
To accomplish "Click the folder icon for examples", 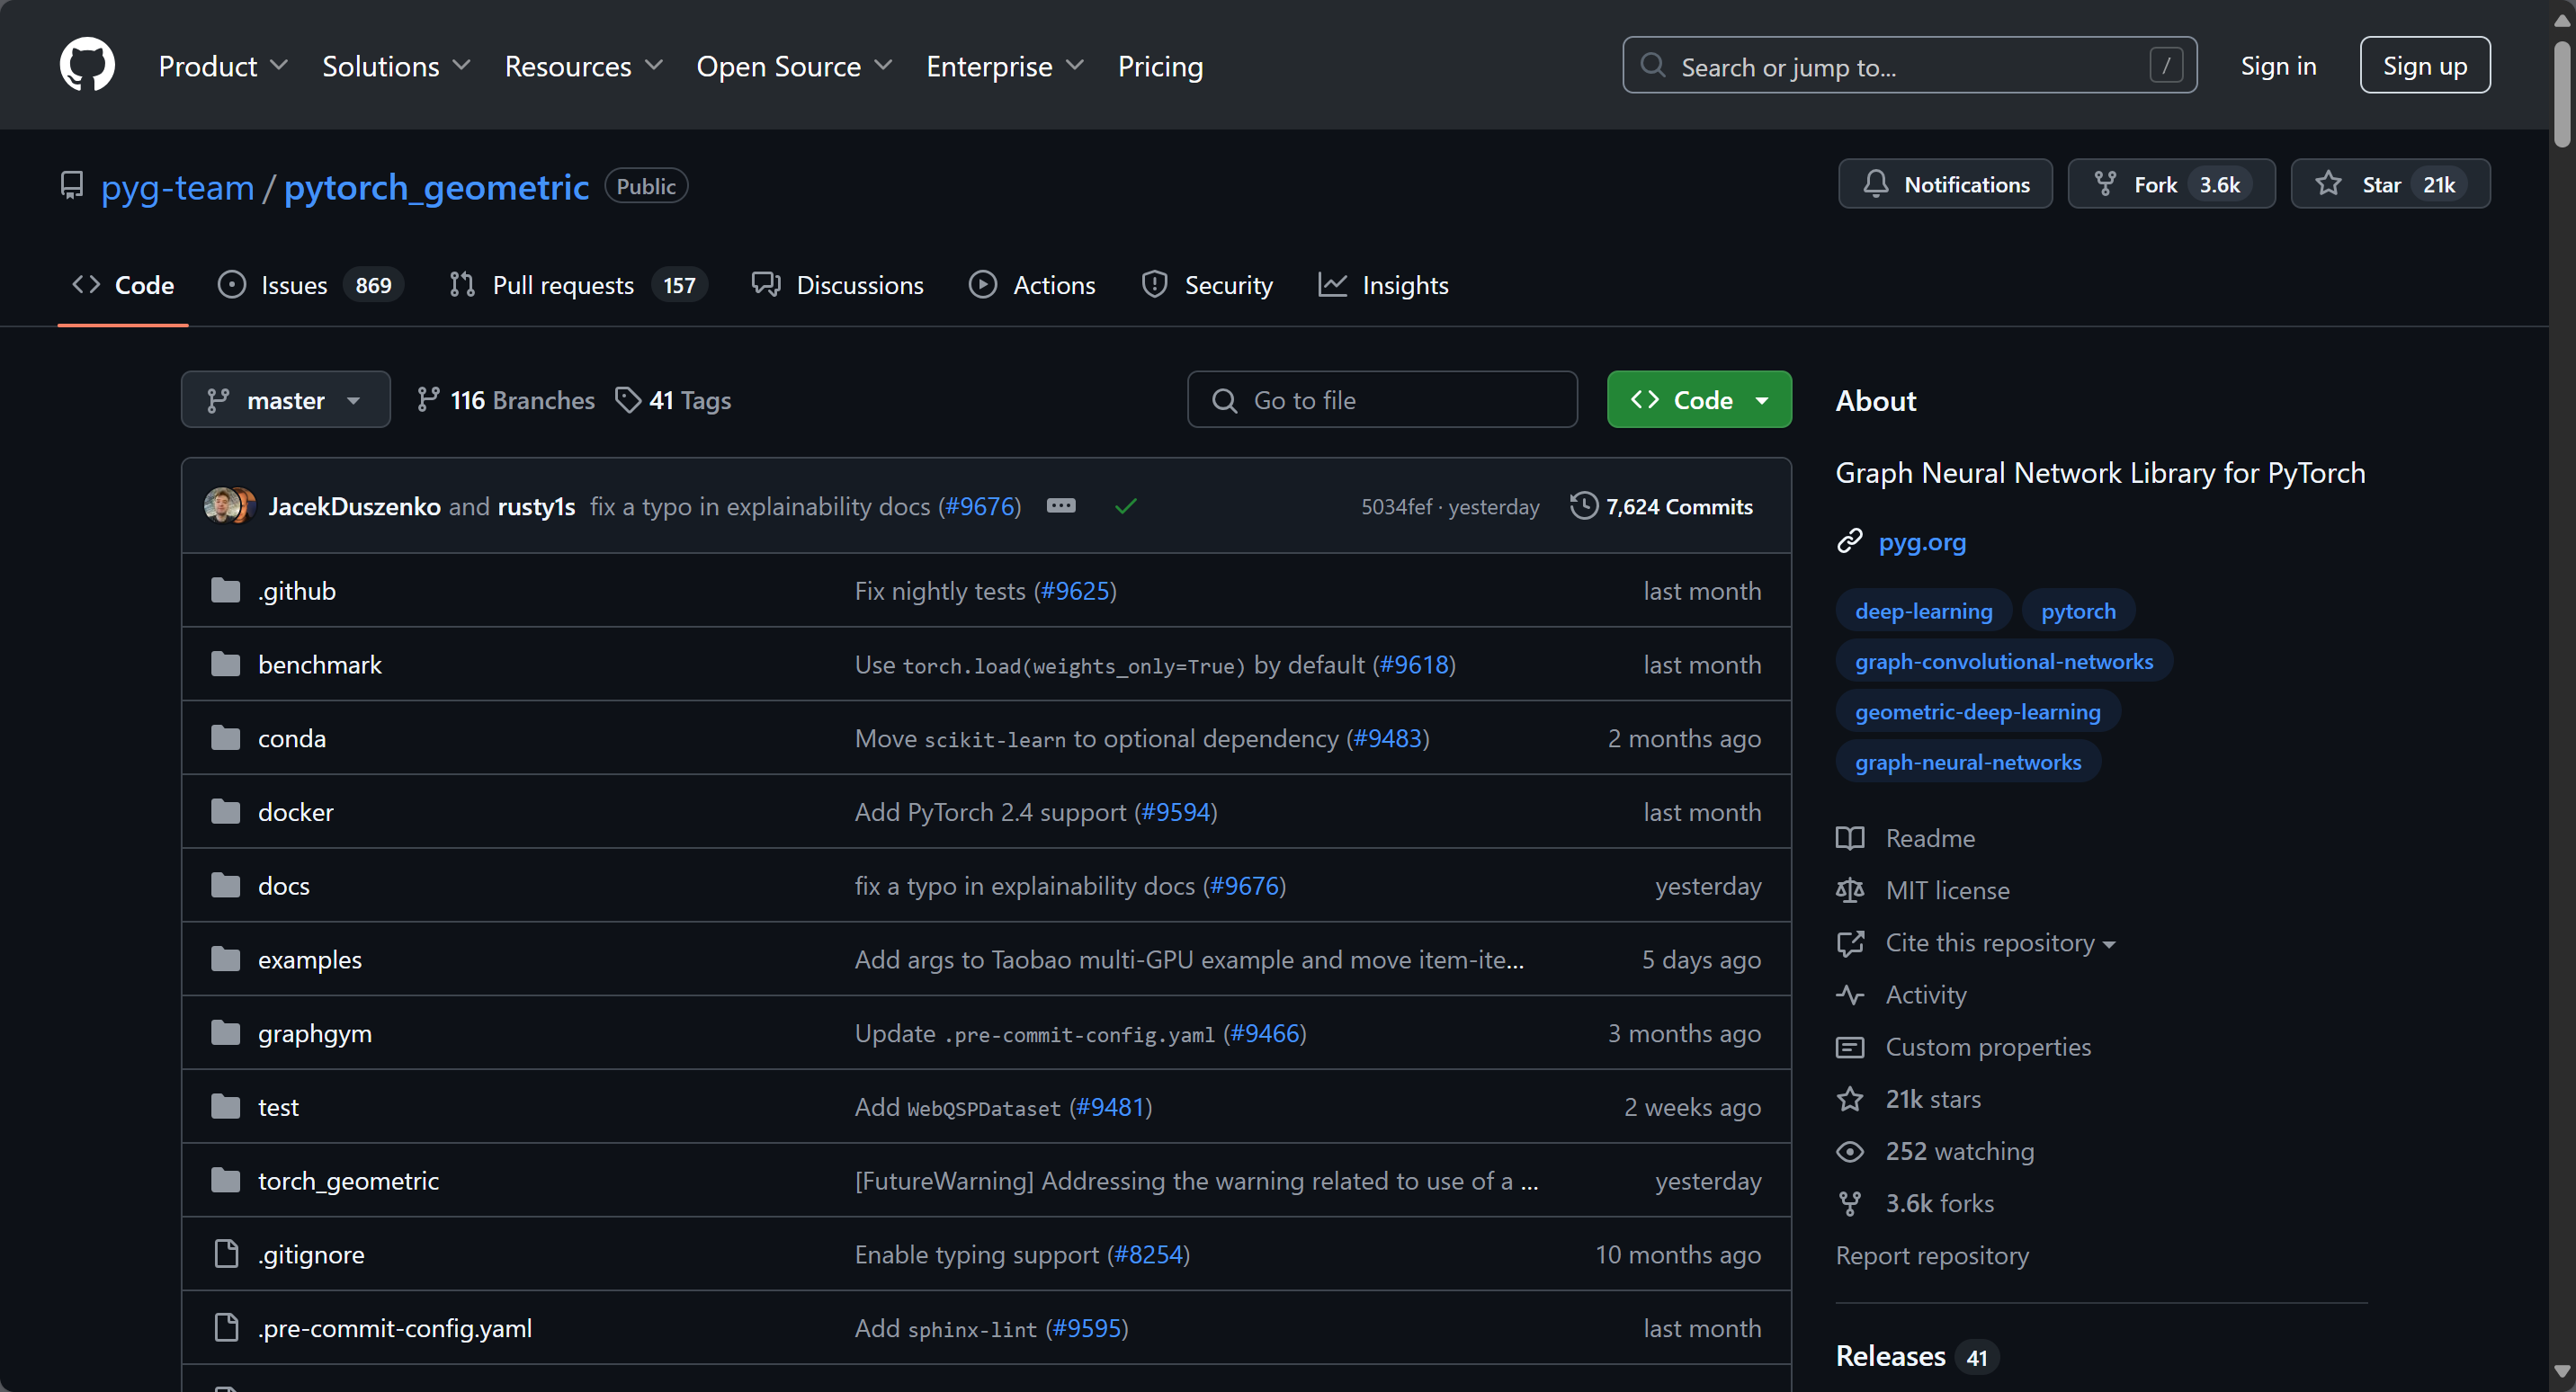I will pos(226,959).
